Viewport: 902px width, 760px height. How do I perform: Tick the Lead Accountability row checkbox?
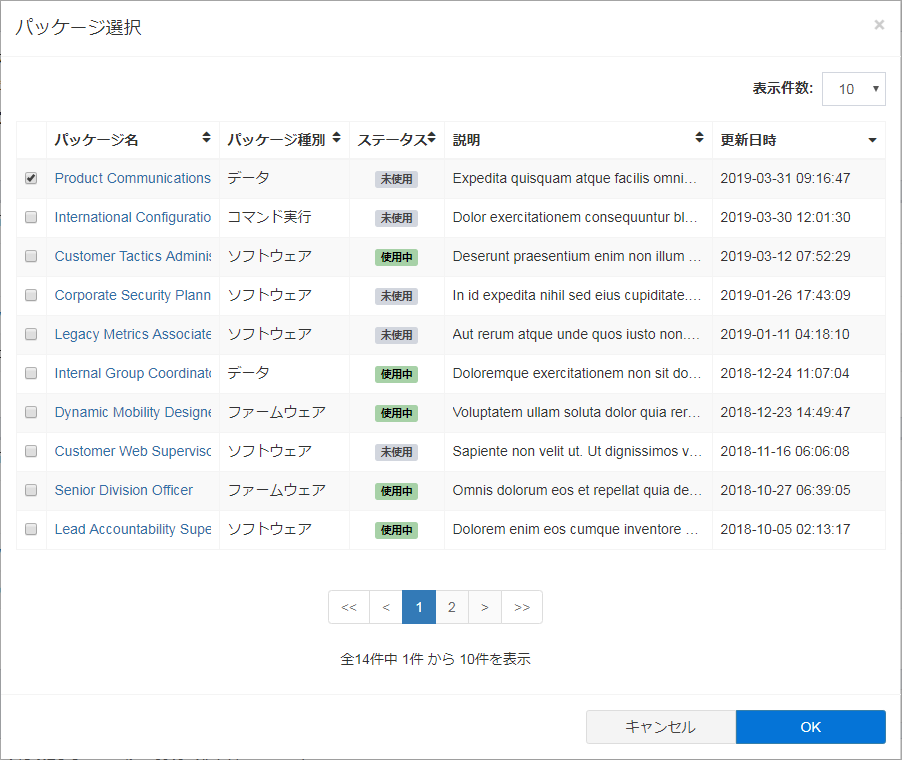point(31,529)
